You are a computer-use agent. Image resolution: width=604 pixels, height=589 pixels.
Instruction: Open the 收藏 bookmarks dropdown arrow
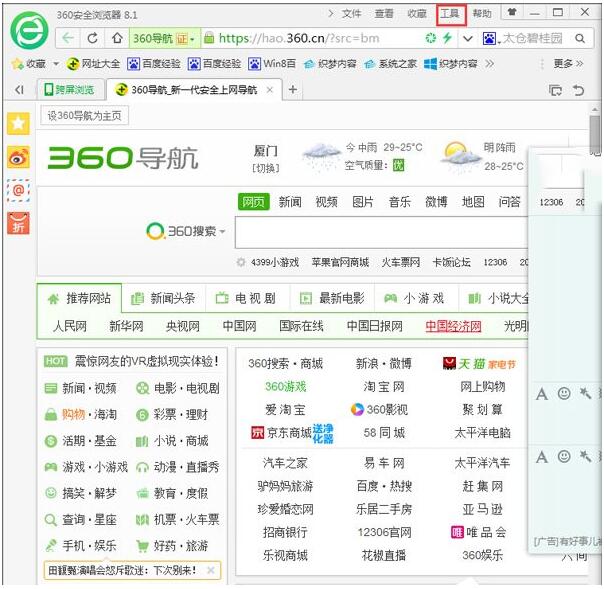click(x=56, y=64)
